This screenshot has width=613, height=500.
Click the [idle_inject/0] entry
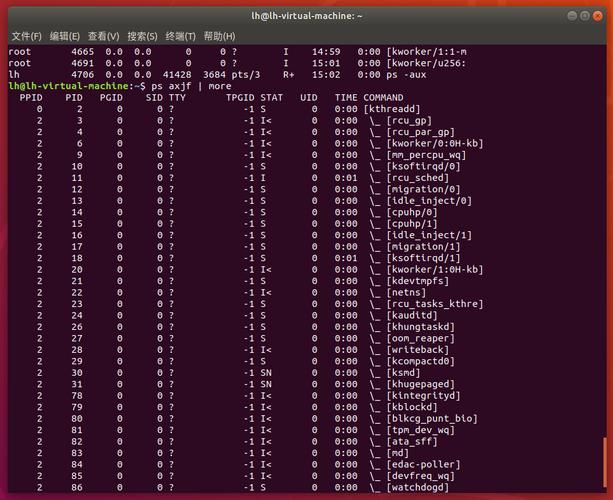point(429,201)
